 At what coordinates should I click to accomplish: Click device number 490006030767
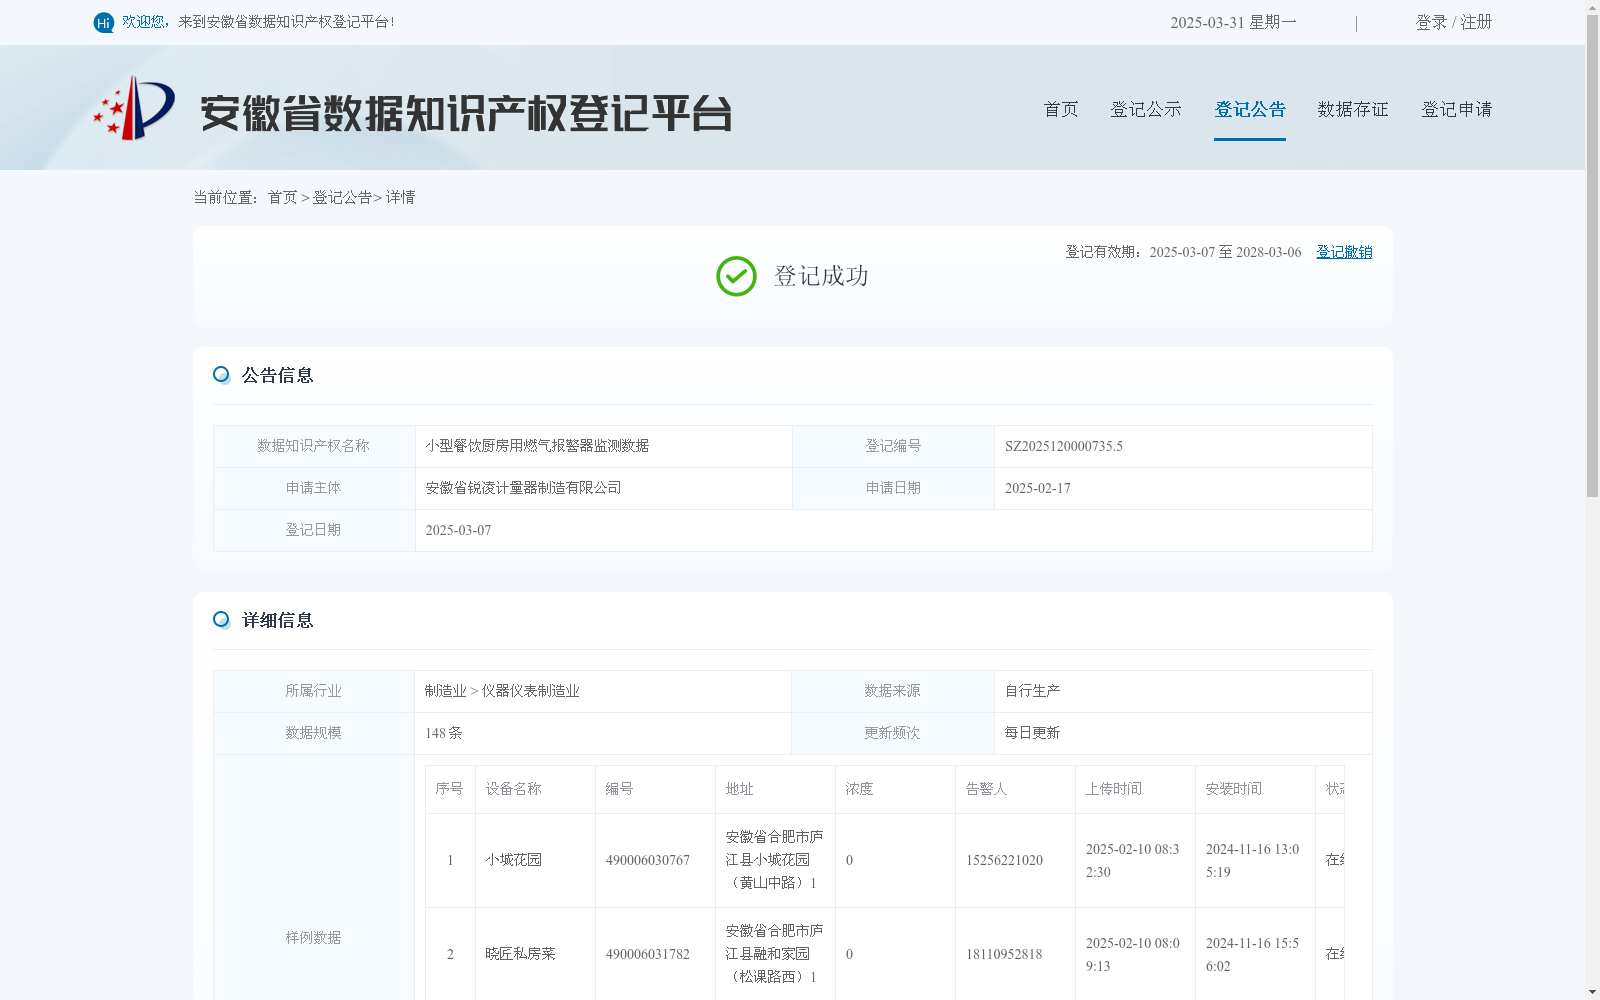(647, 860)
